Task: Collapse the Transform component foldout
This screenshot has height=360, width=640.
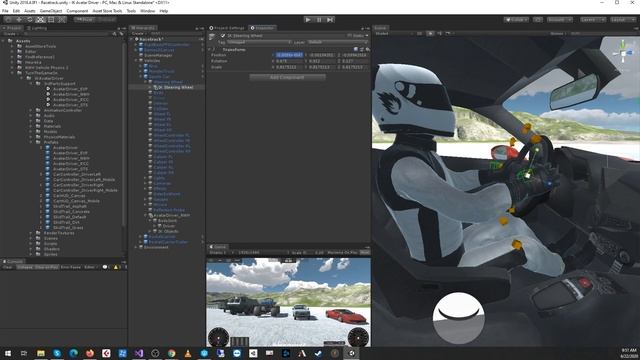Action: click(210, 49)
